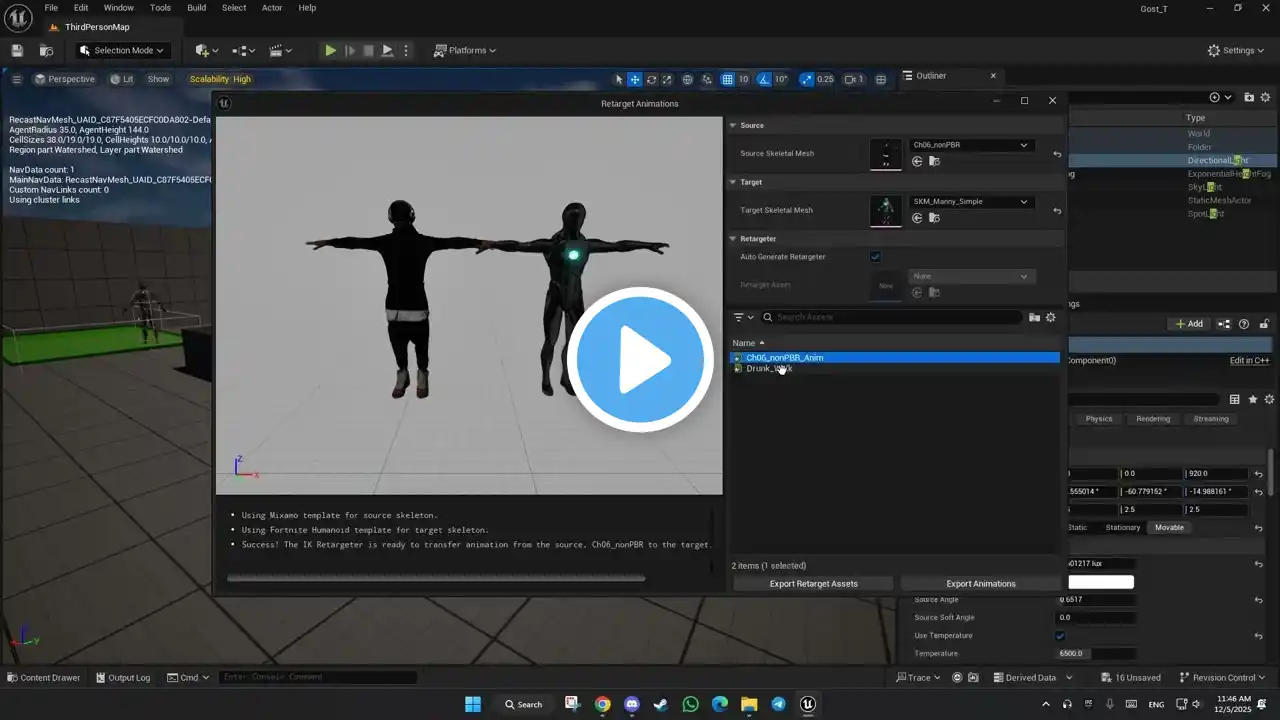The width and height of the screenshot is (1280, 720).
Task: Click the white light color swatch
Action: pyautogui.click(x=1101, y=582)
